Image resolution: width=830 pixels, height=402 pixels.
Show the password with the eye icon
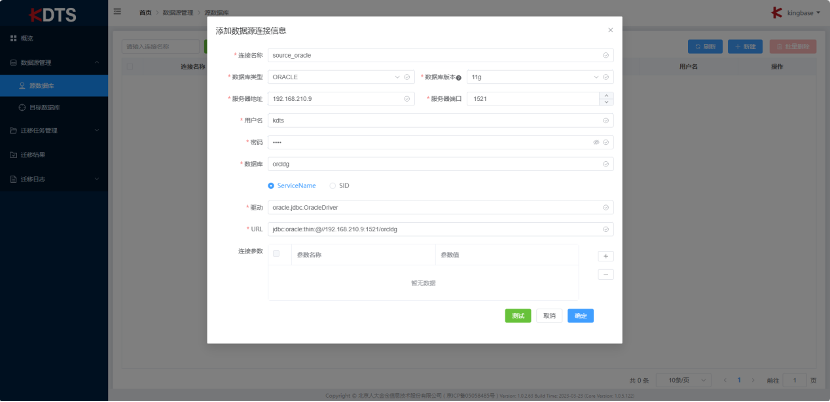[x=596, y=142]
